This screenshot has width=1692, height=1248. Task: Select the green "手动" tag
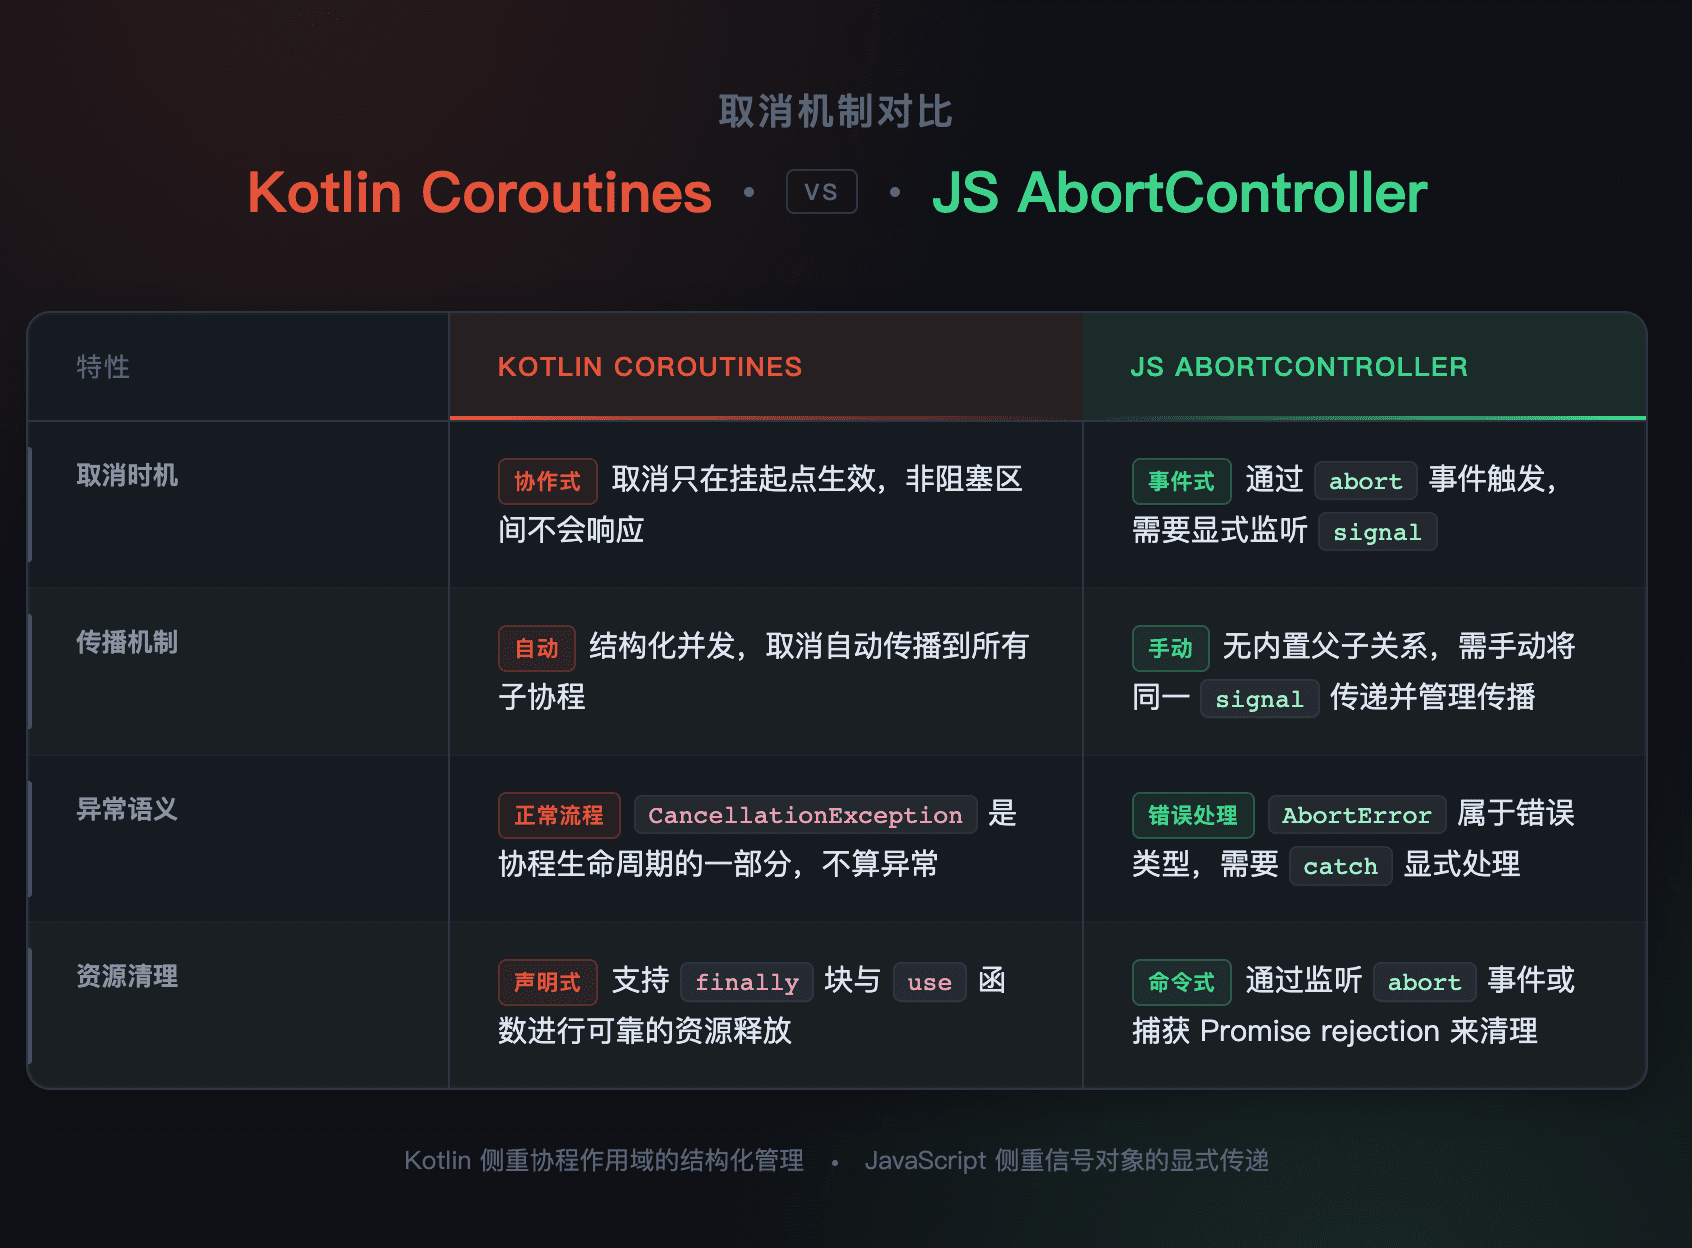pos(1170,648)
